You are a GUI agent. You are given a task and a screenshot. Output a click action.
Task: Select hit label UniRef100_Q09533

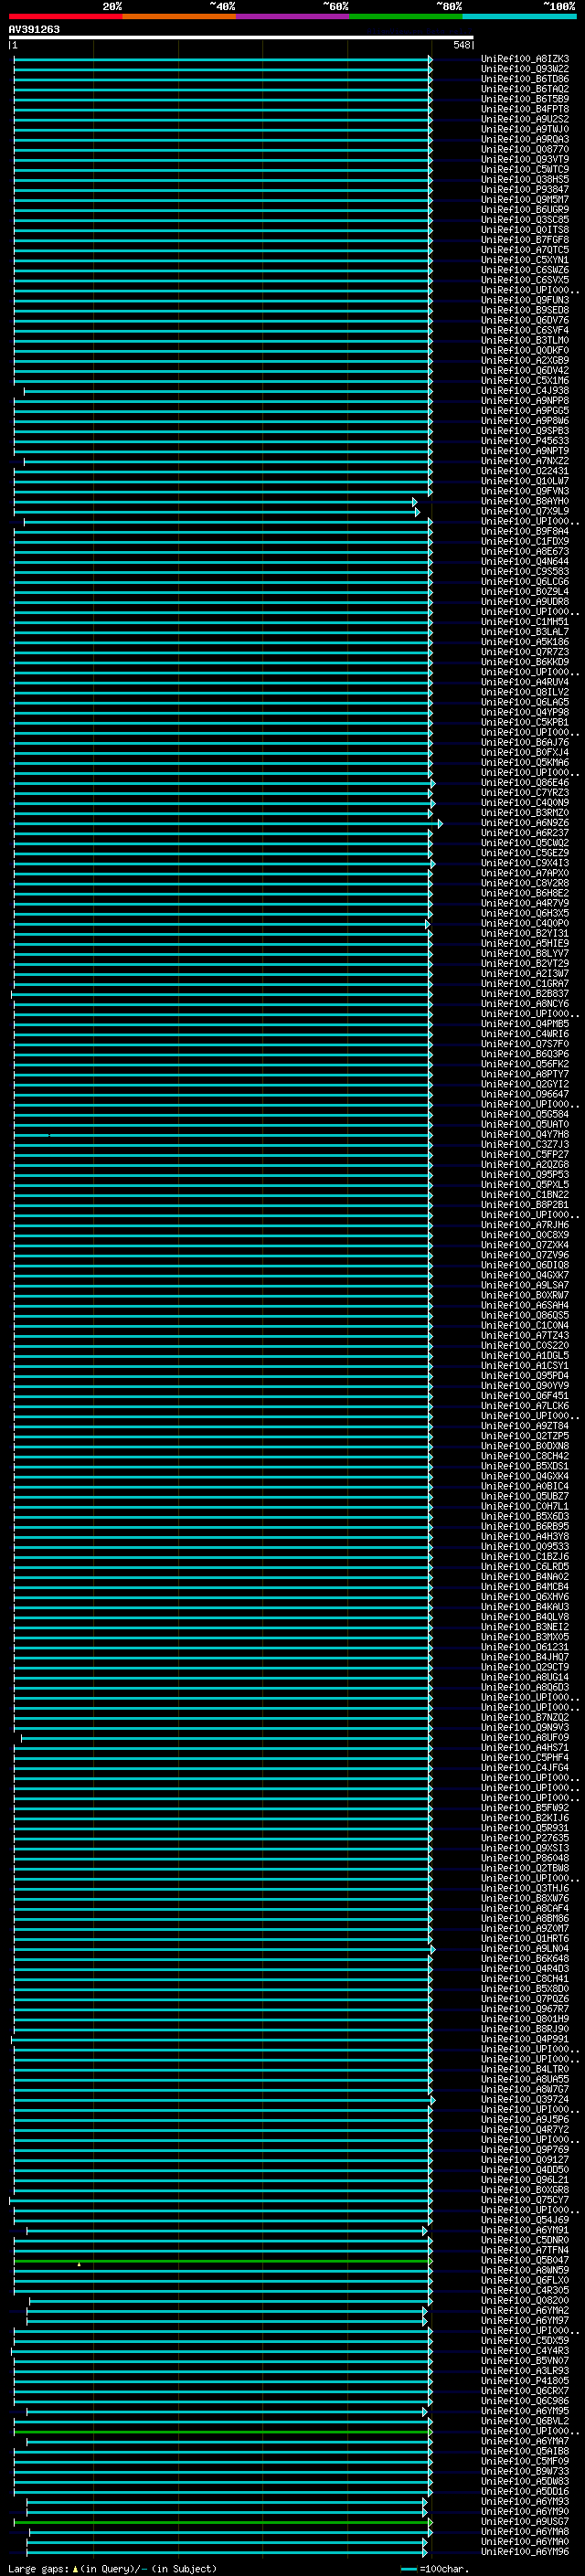(525, 1547)
